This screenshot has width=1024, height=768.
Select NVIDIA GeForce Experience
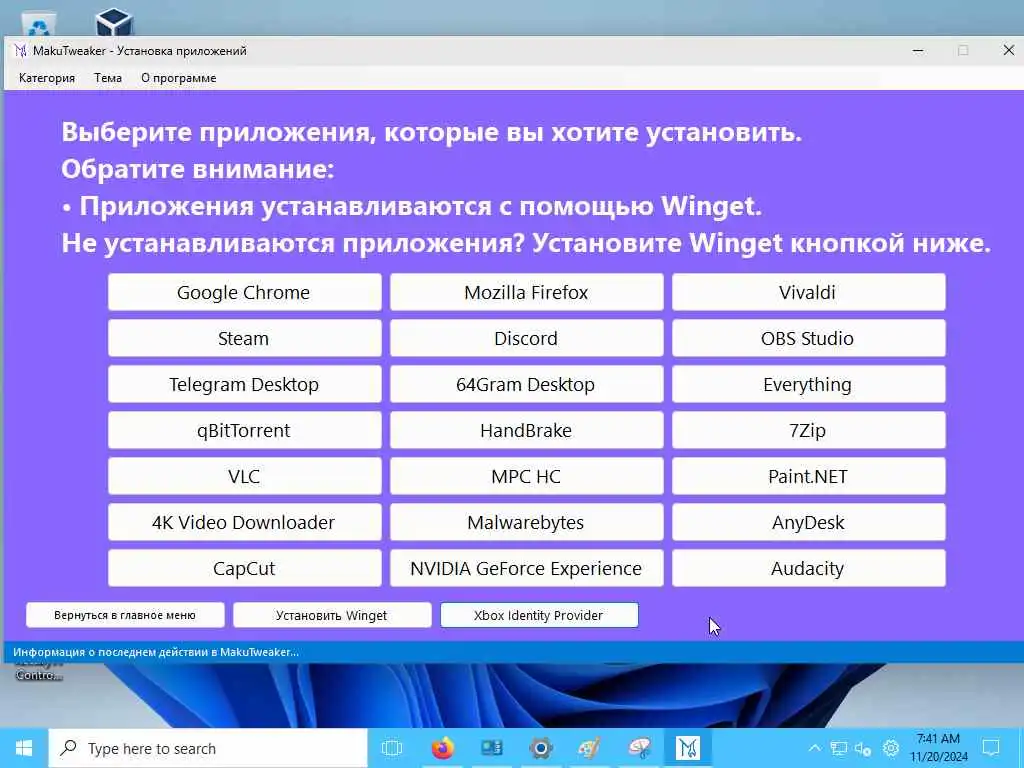click(526, 568)
